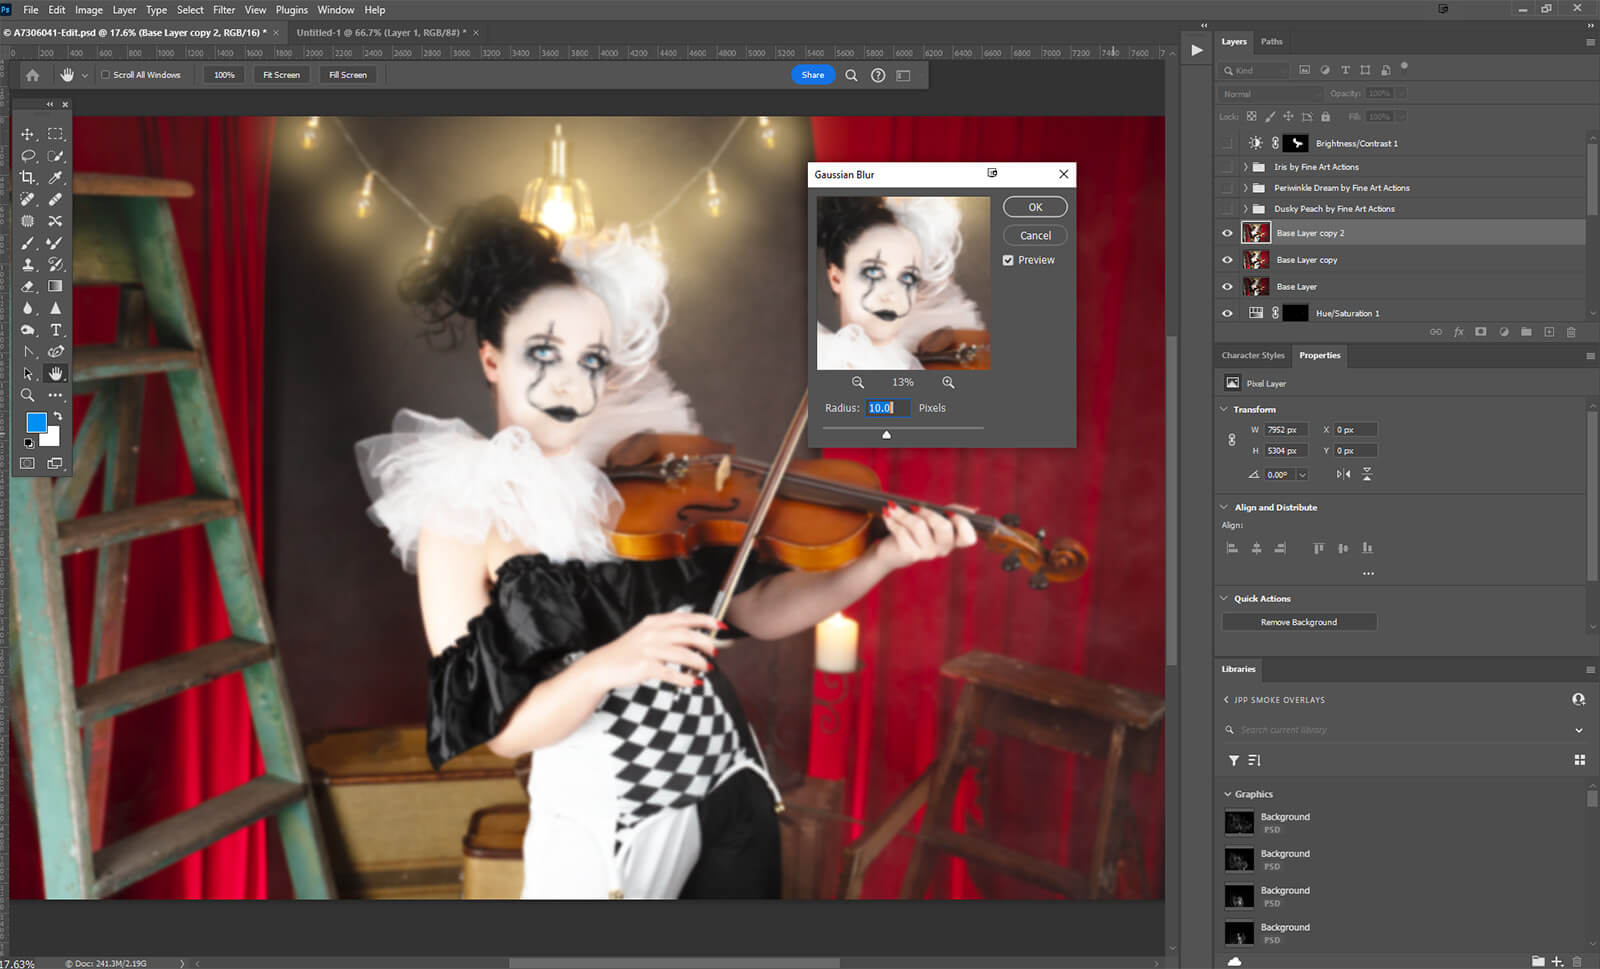Flip horizontally in Transform properties
This screenshot has height=969, width=1600.
1343,474
